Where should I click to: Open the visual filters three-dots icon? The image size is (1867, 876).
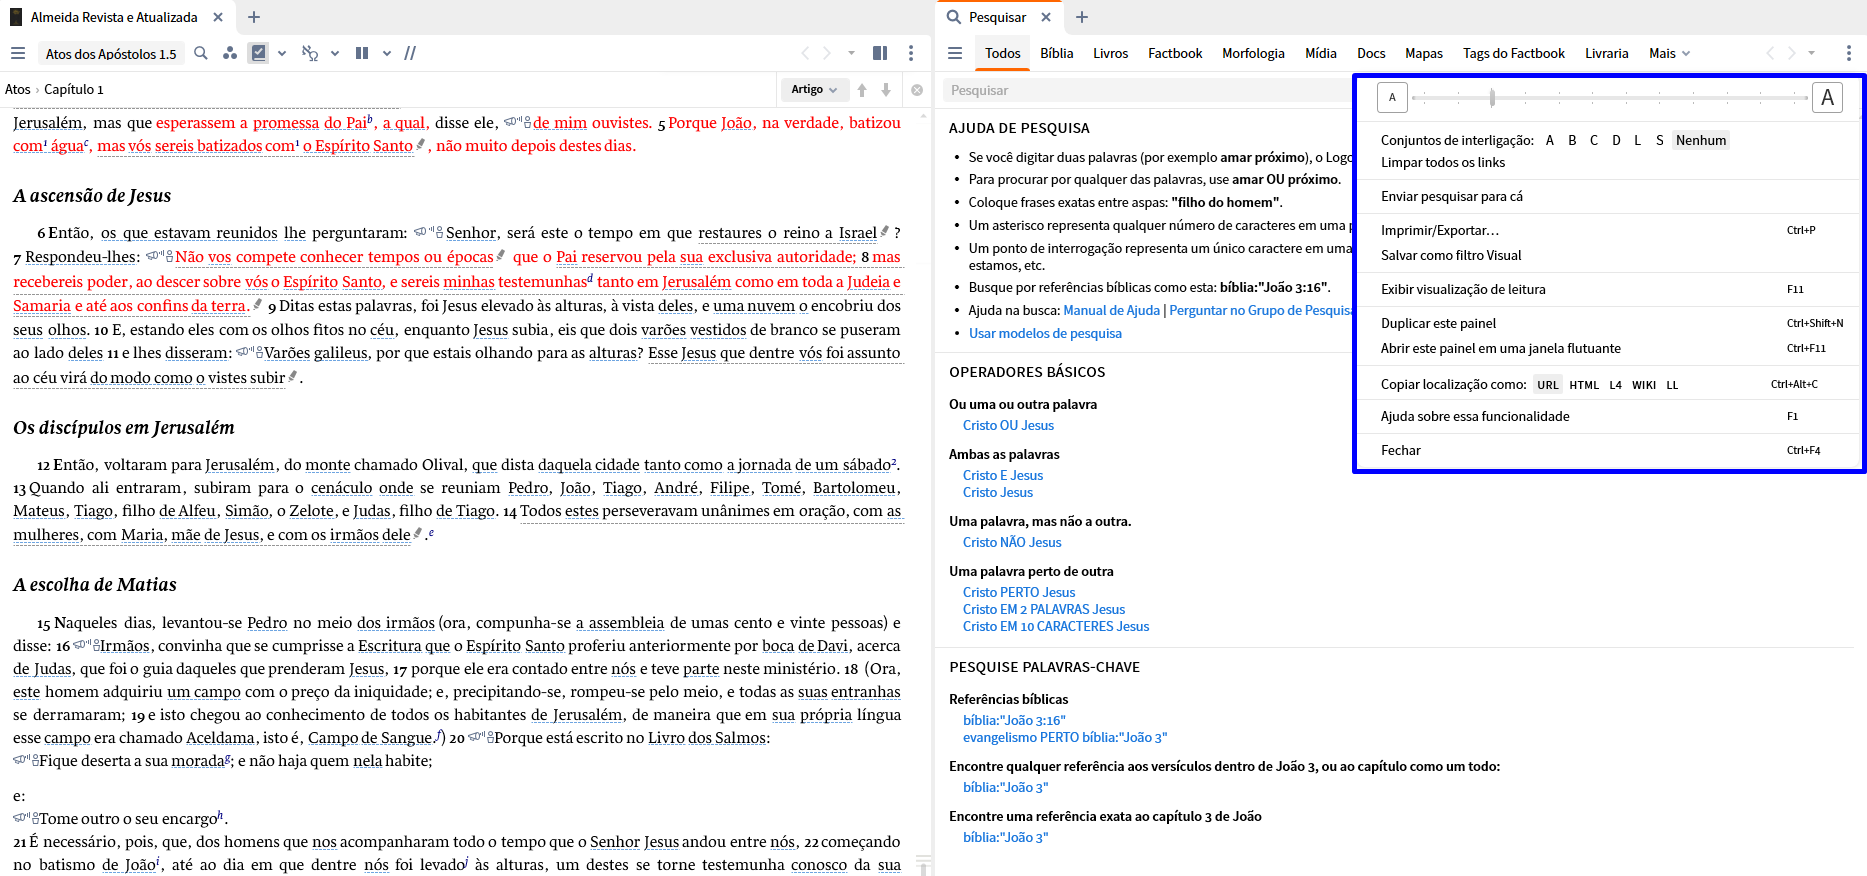(x=230, y=53)
